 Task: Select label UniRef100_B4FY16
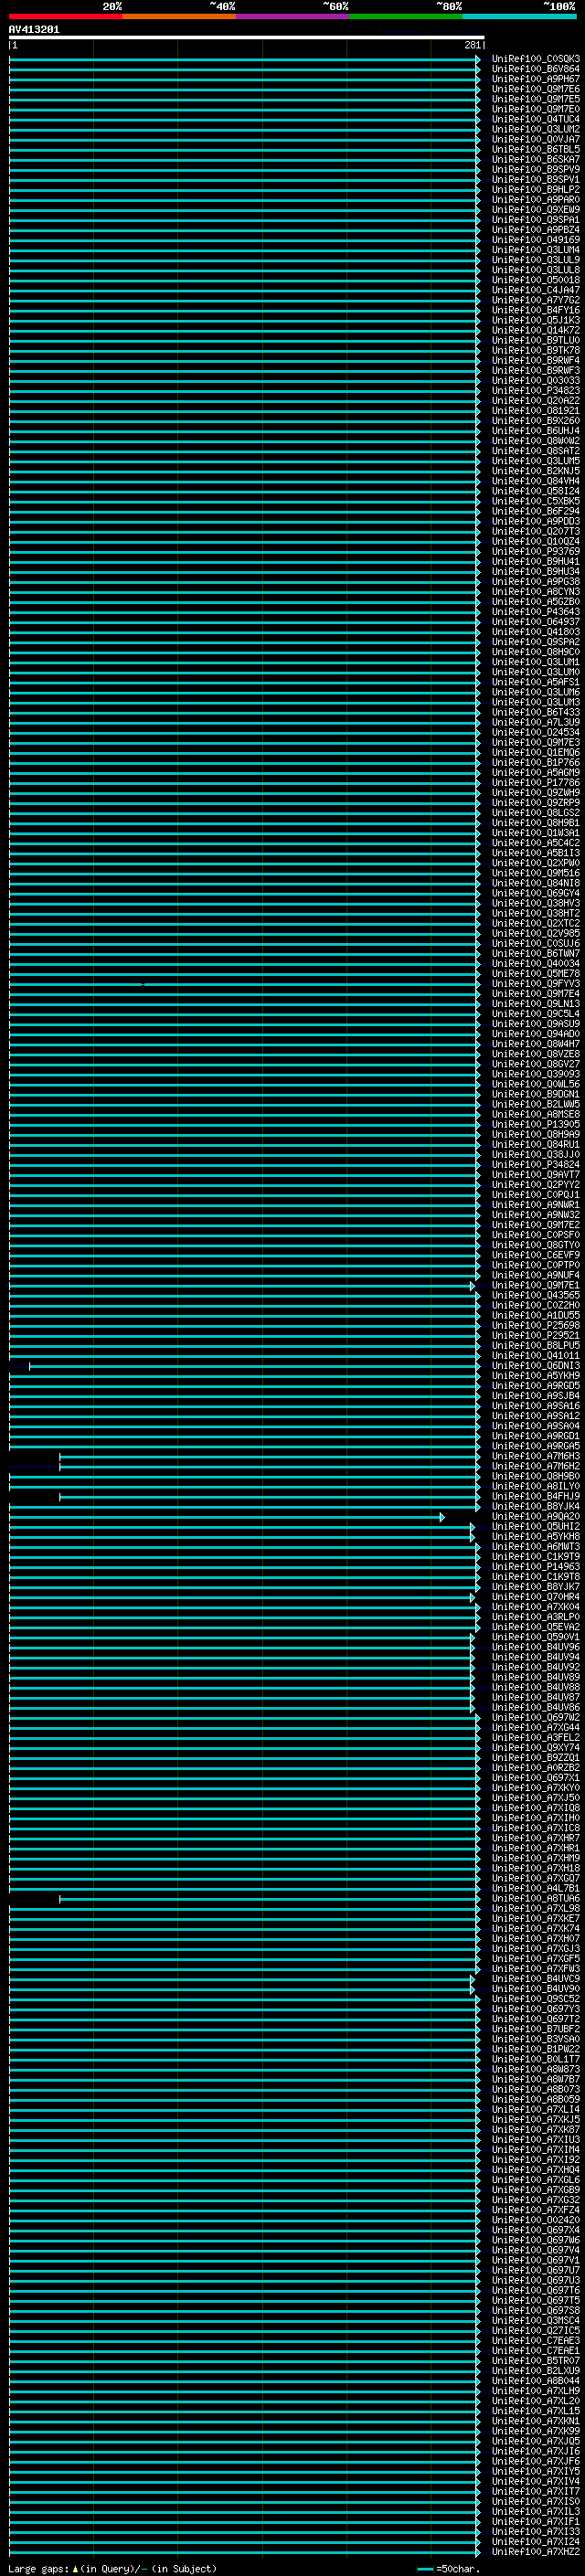pyautogui.click(x=536, y=310)
